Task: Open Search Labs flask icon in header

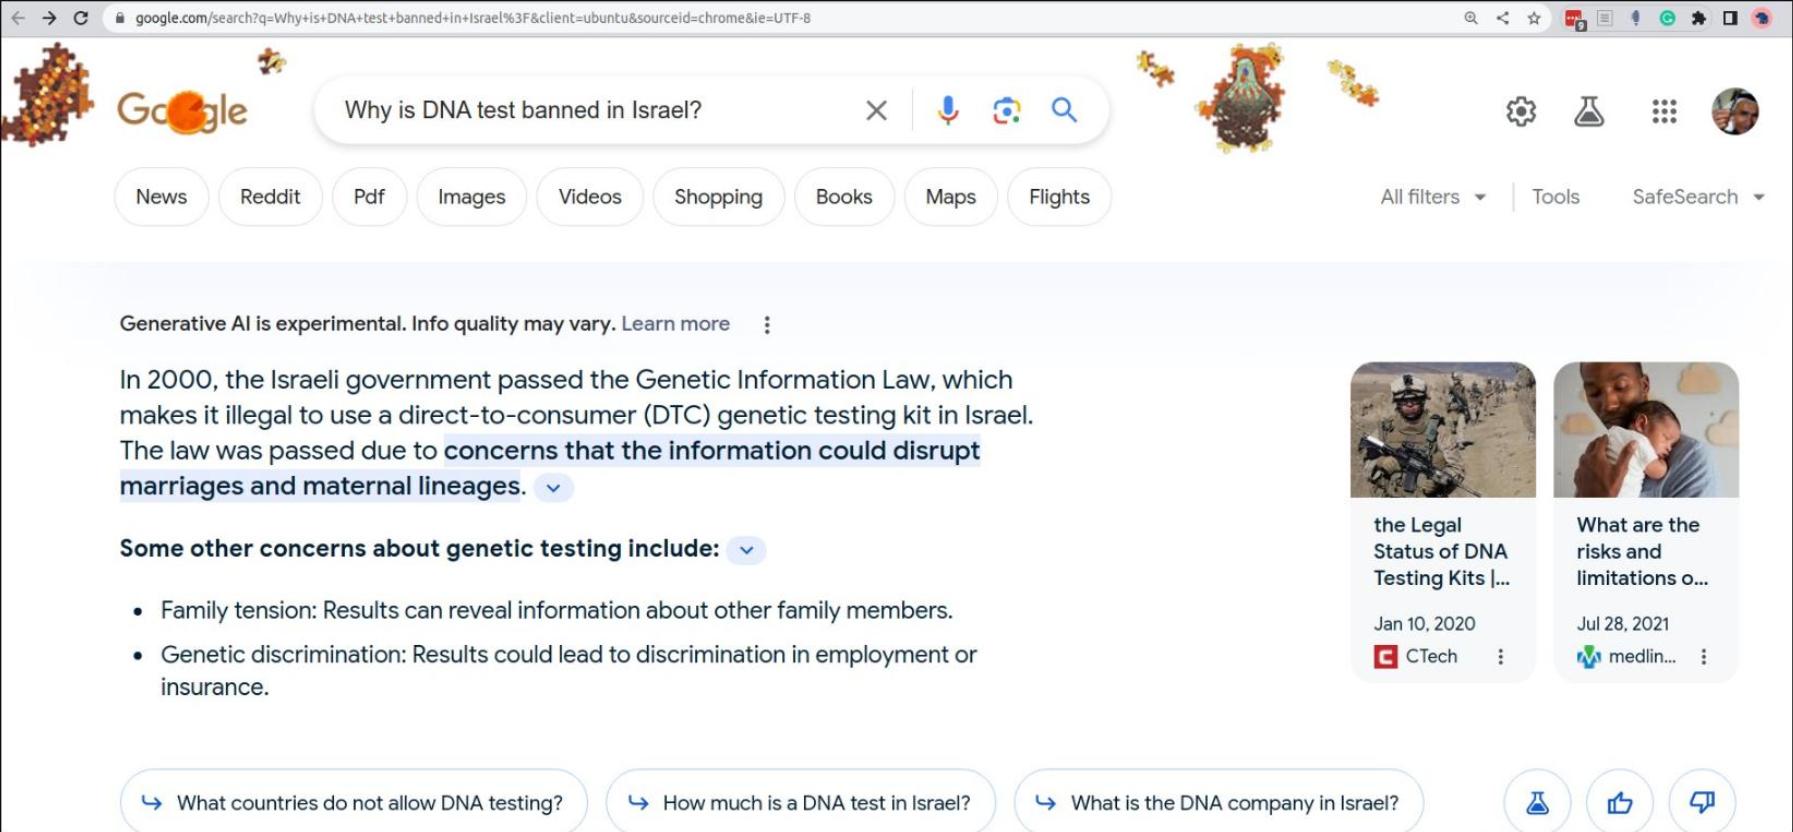Action: [x=1588, y=111]
